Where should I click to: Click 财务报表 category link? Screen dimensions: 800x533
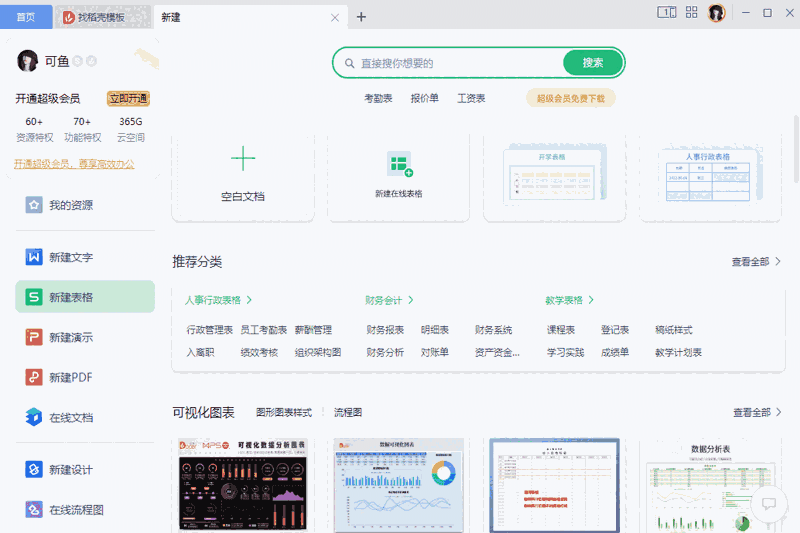(385, 330)
